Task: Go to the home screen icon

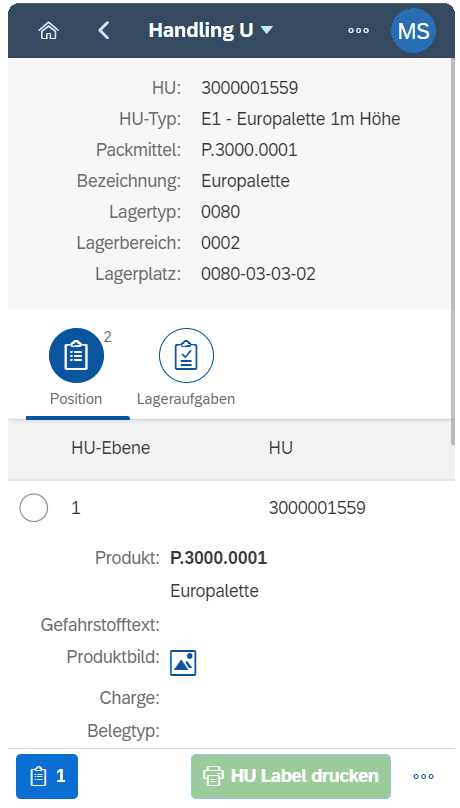Action: coord(48,30)
